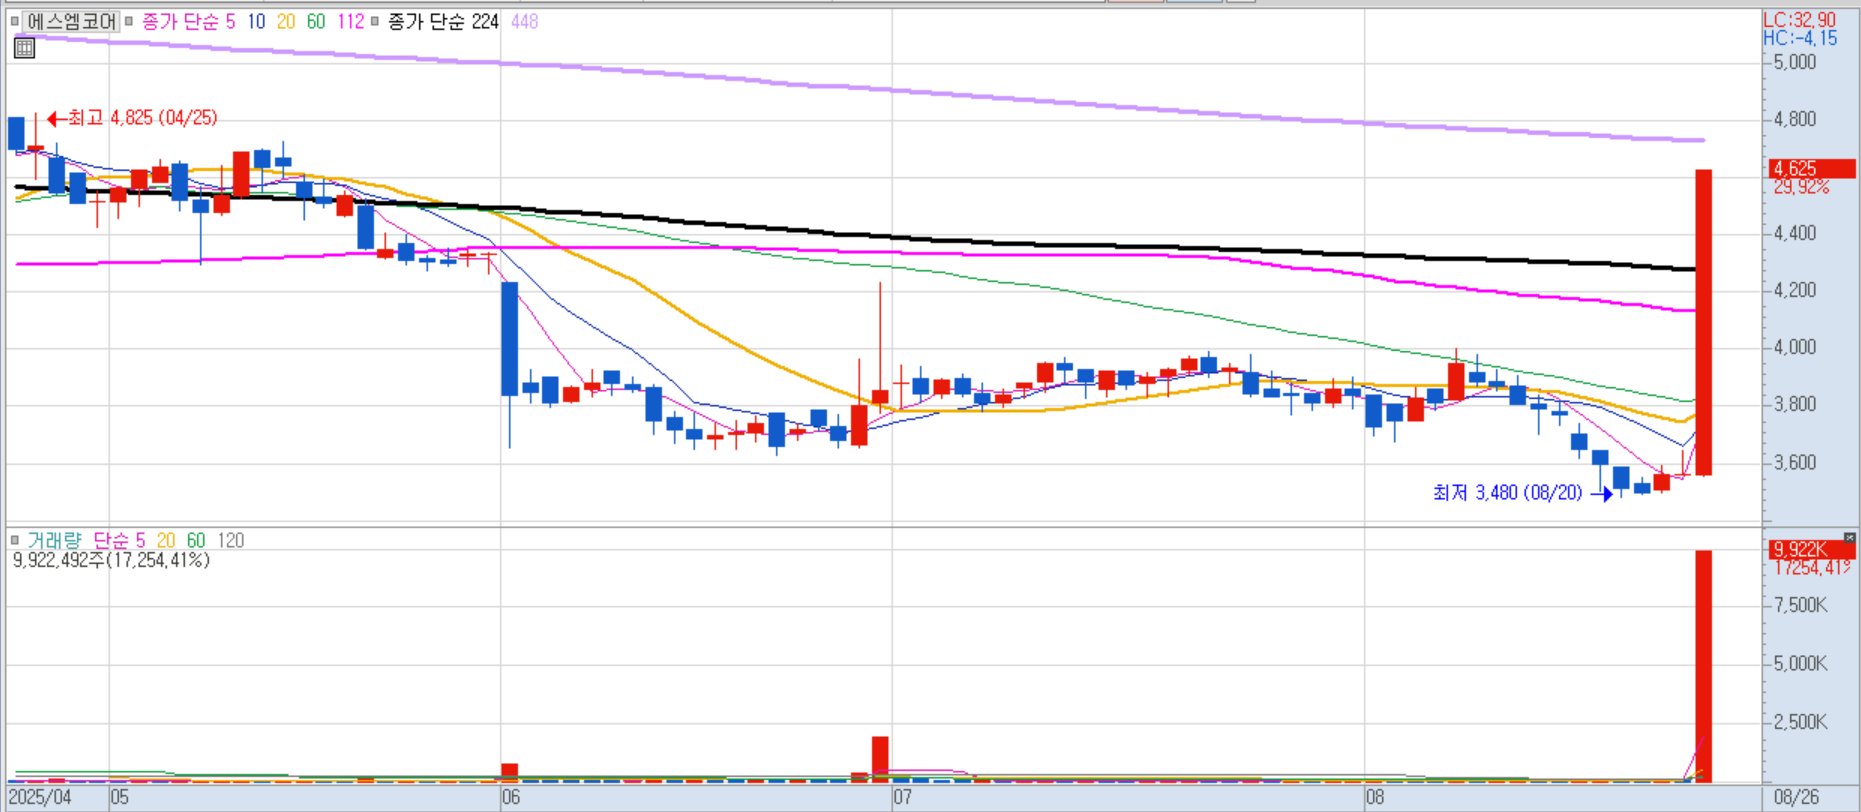The height and width of the screenshot is (812, 1861).
Task: Toggle the square before 거래량 legend
Action: [x=14, y=540]
